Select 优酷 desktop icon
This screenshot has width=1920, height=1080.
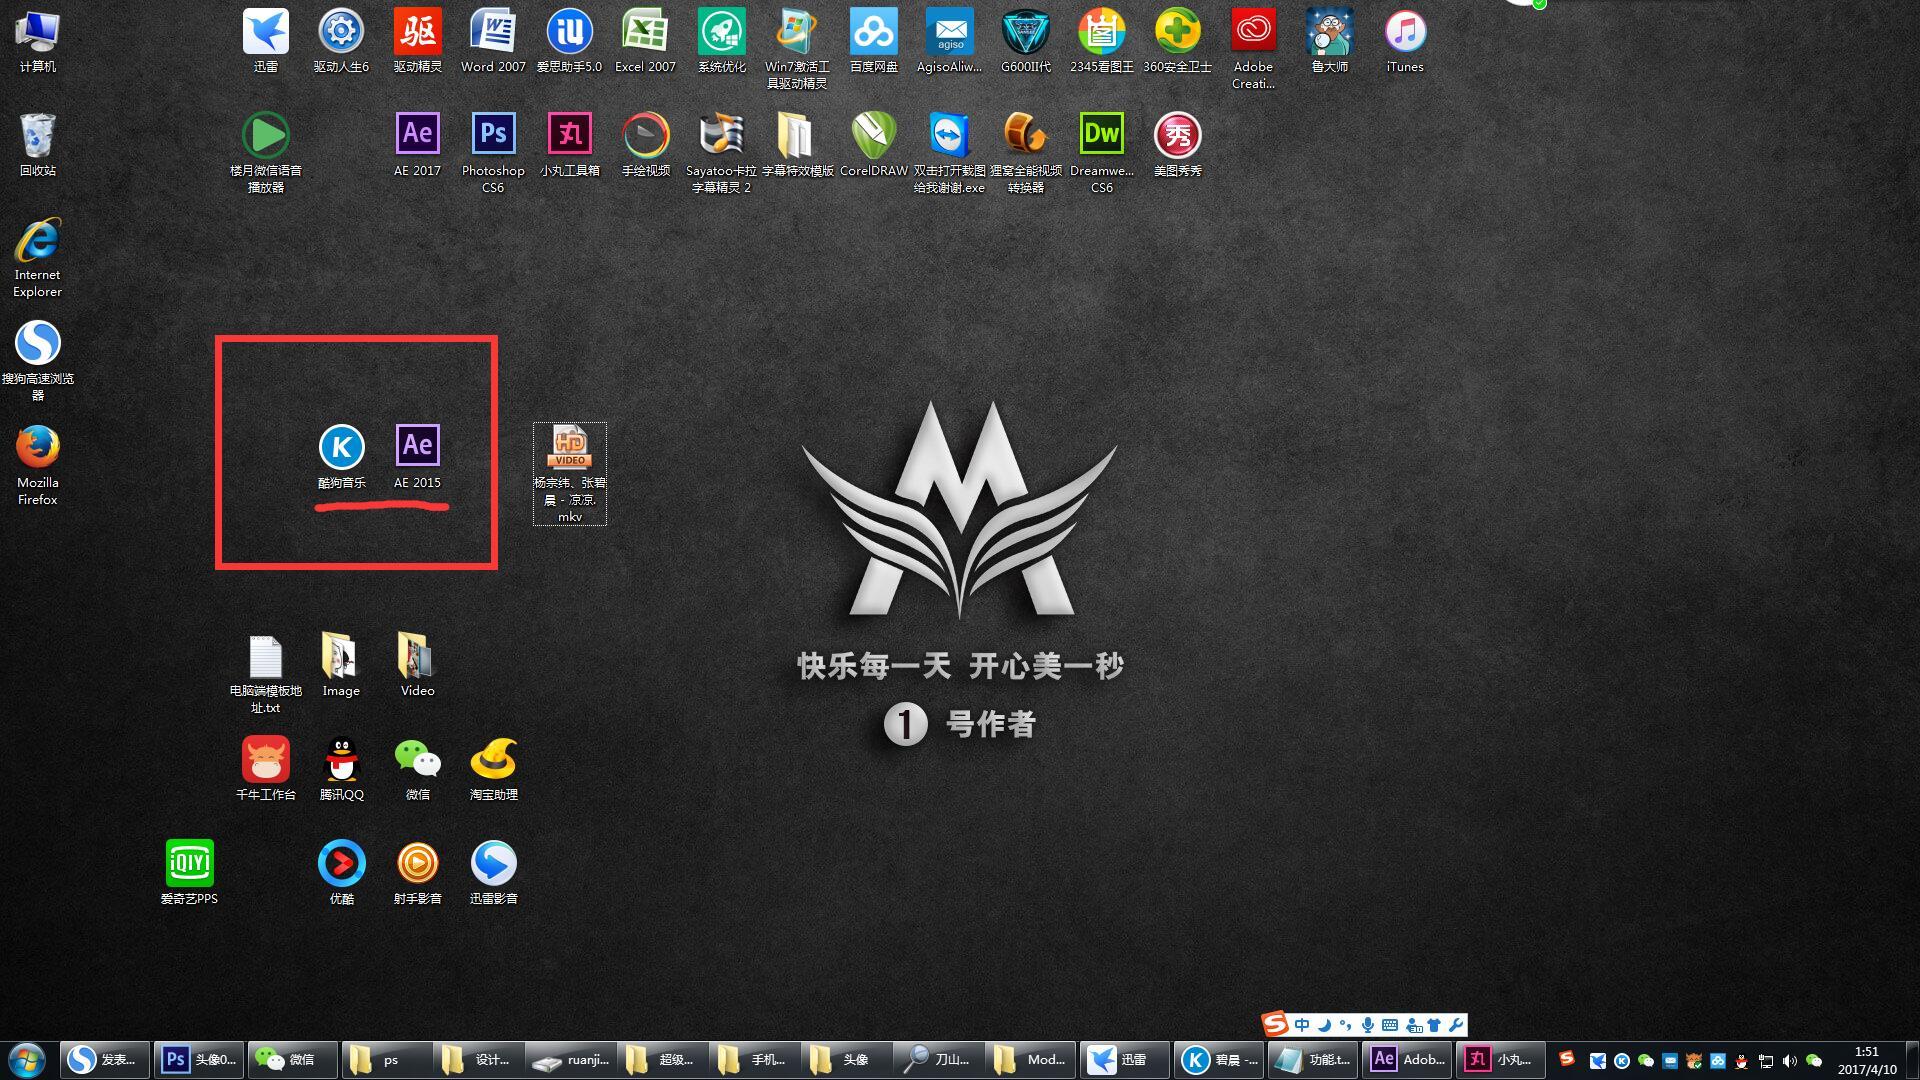[x=341, y=873]
